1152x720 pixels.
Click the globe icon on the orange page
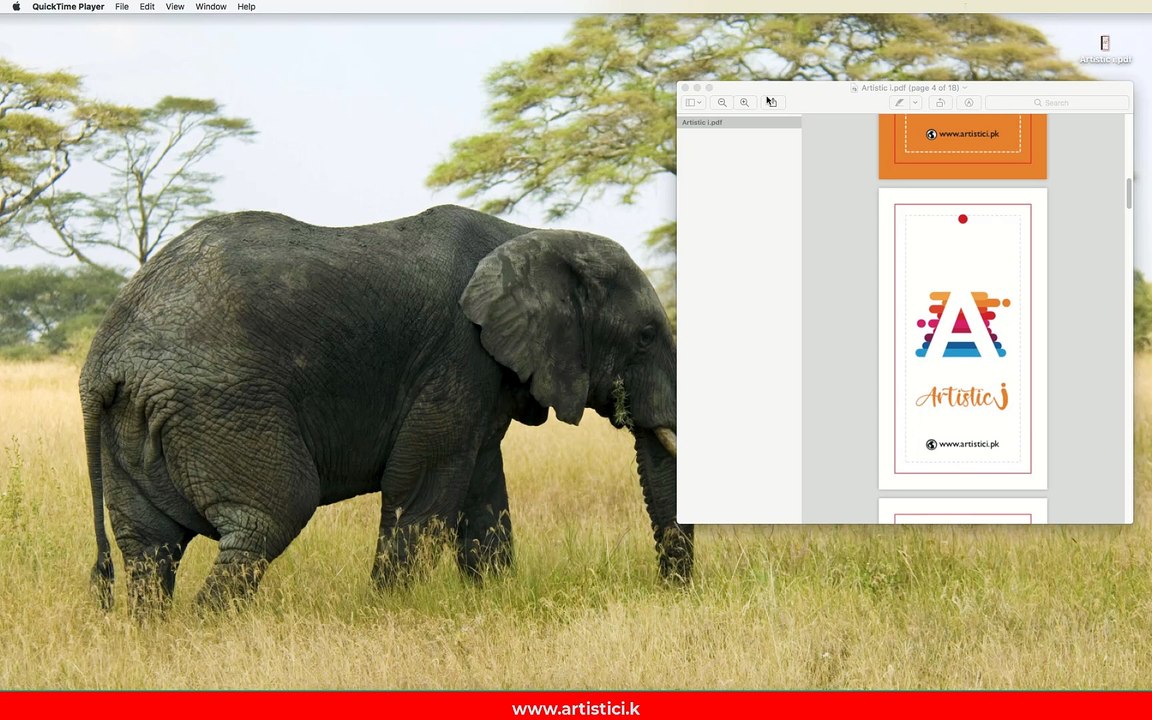click(931, 134)
